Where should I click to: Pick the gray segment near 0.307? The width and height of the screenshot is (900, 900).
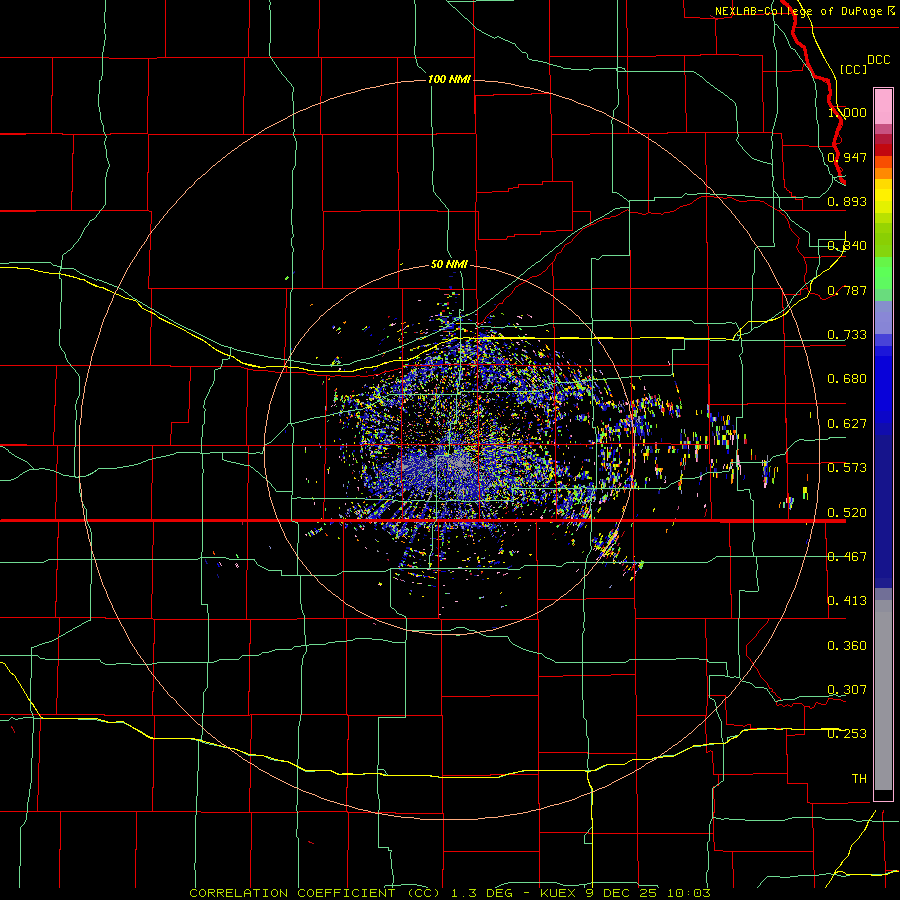click(883, 695)
